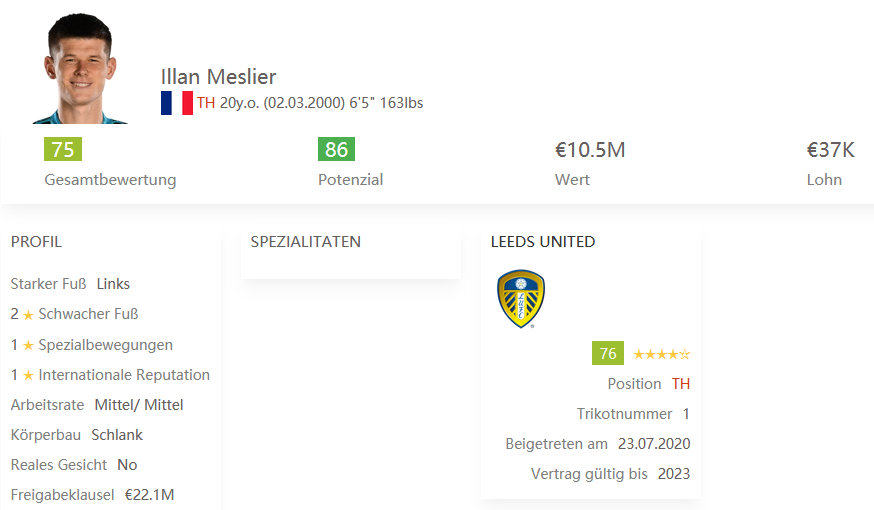Click the 76 team rating badge

pos(608,353)
